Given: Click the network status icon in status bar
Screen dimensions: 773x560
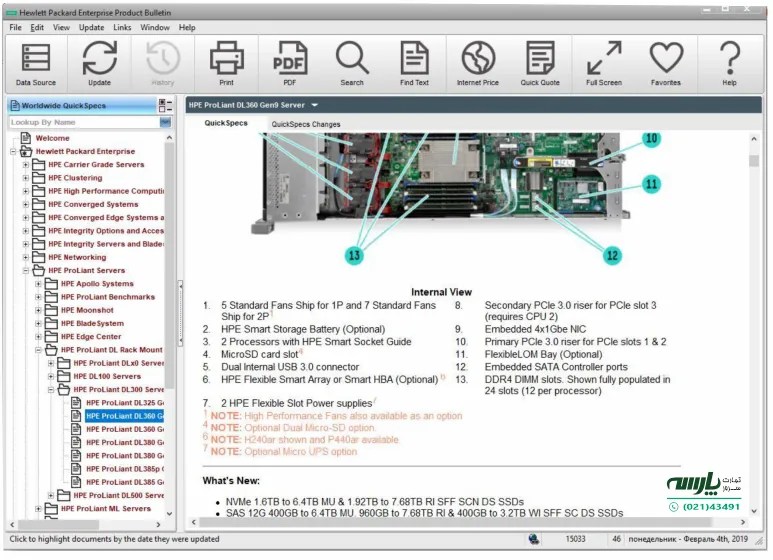Looking at the screenshot, I should tap(533, 539).
